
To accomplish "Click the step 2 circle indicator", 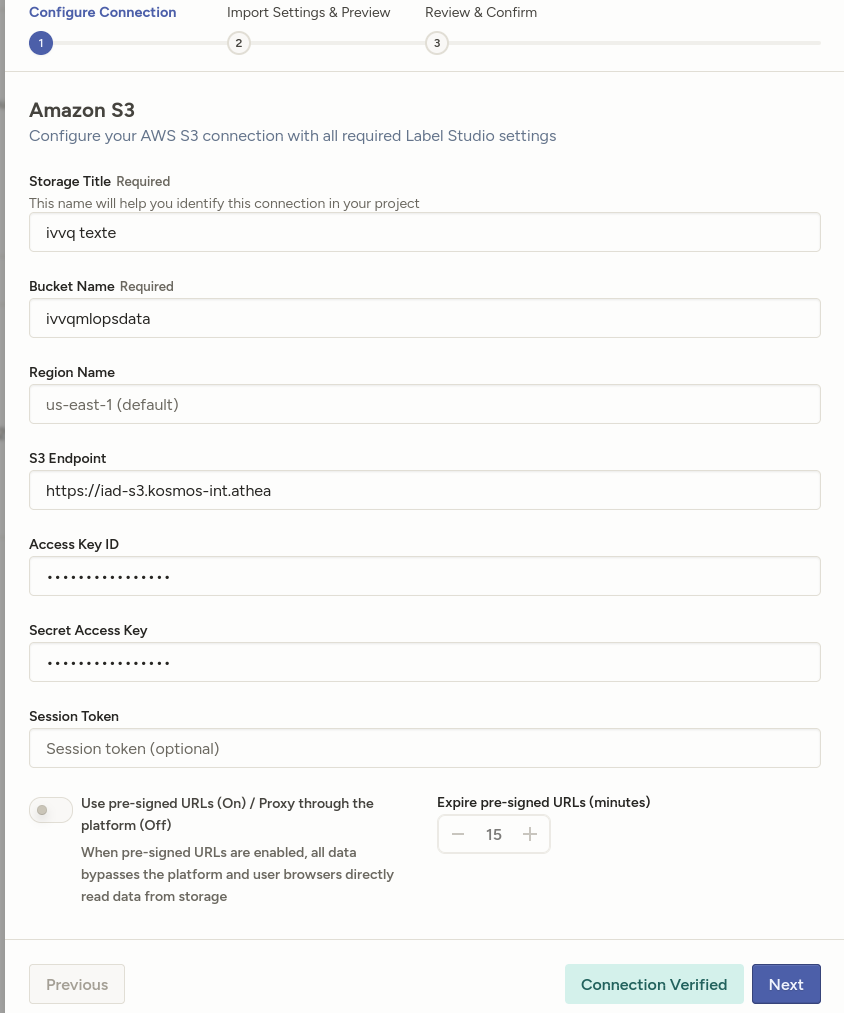I will click(x=238, y=43).
